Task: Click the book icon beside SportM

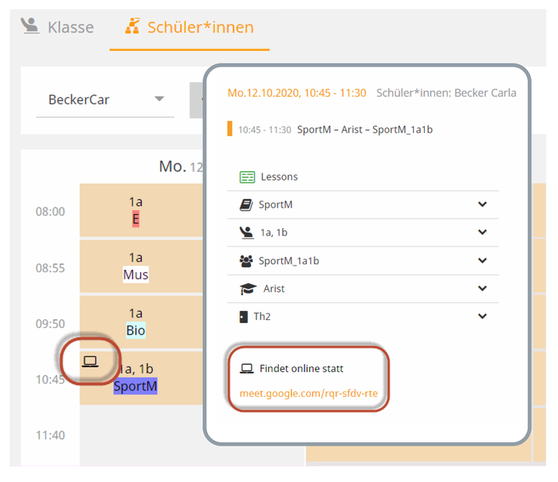Action: 246,205
